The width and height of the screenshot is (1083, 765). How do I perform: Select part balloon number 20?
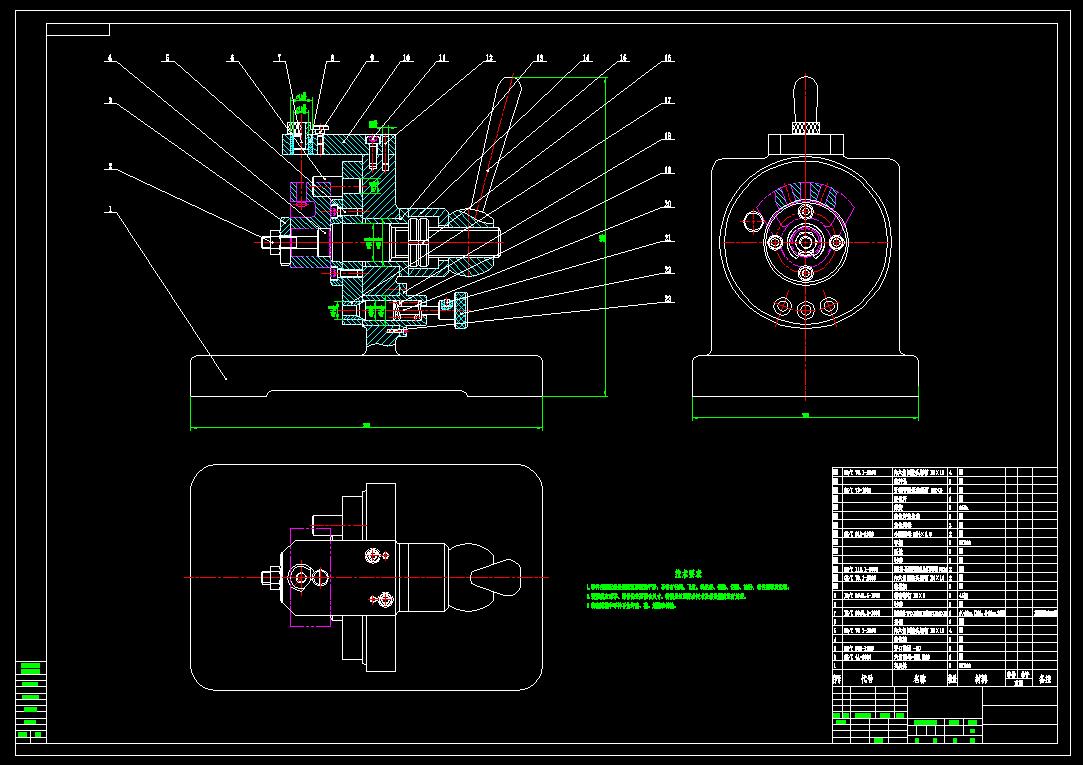click(x=668, y=204)
